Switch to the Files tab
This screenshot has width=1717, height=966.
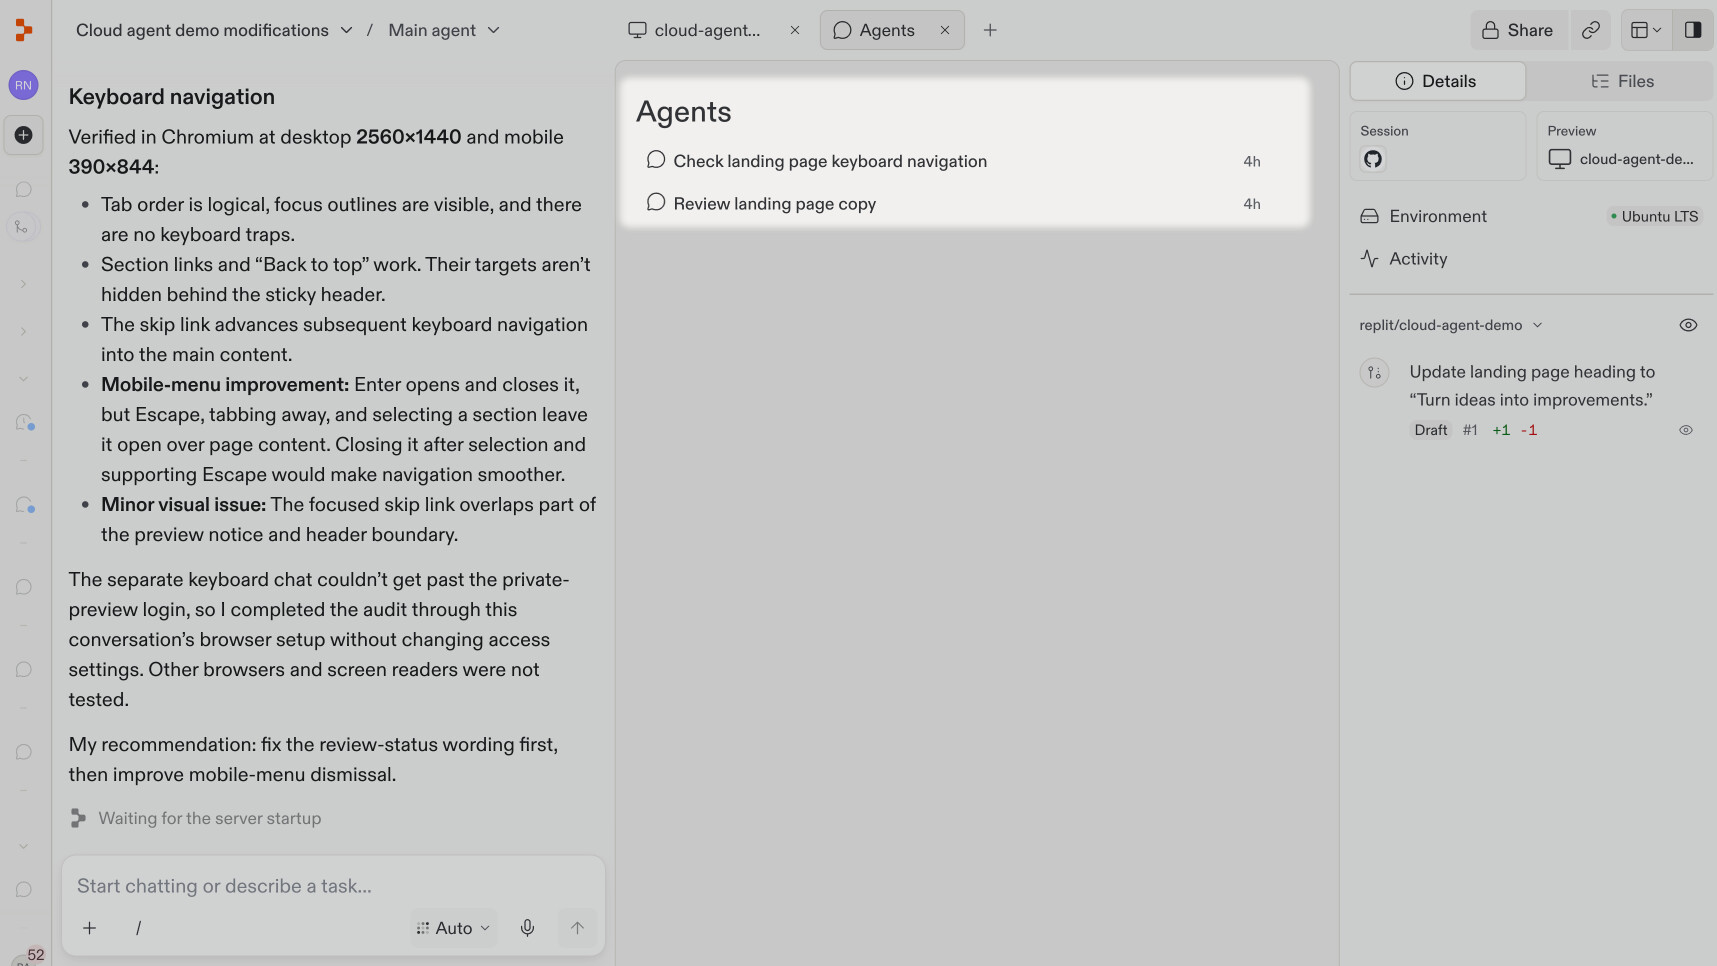click(x=1622, y=81)
